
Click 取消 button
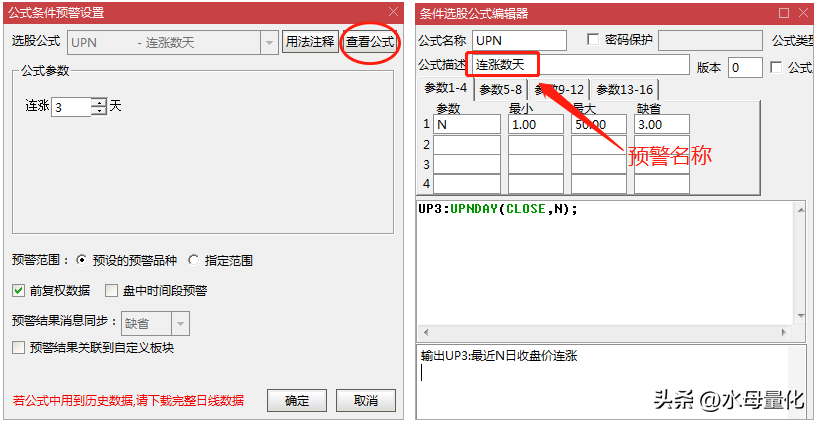366,401
